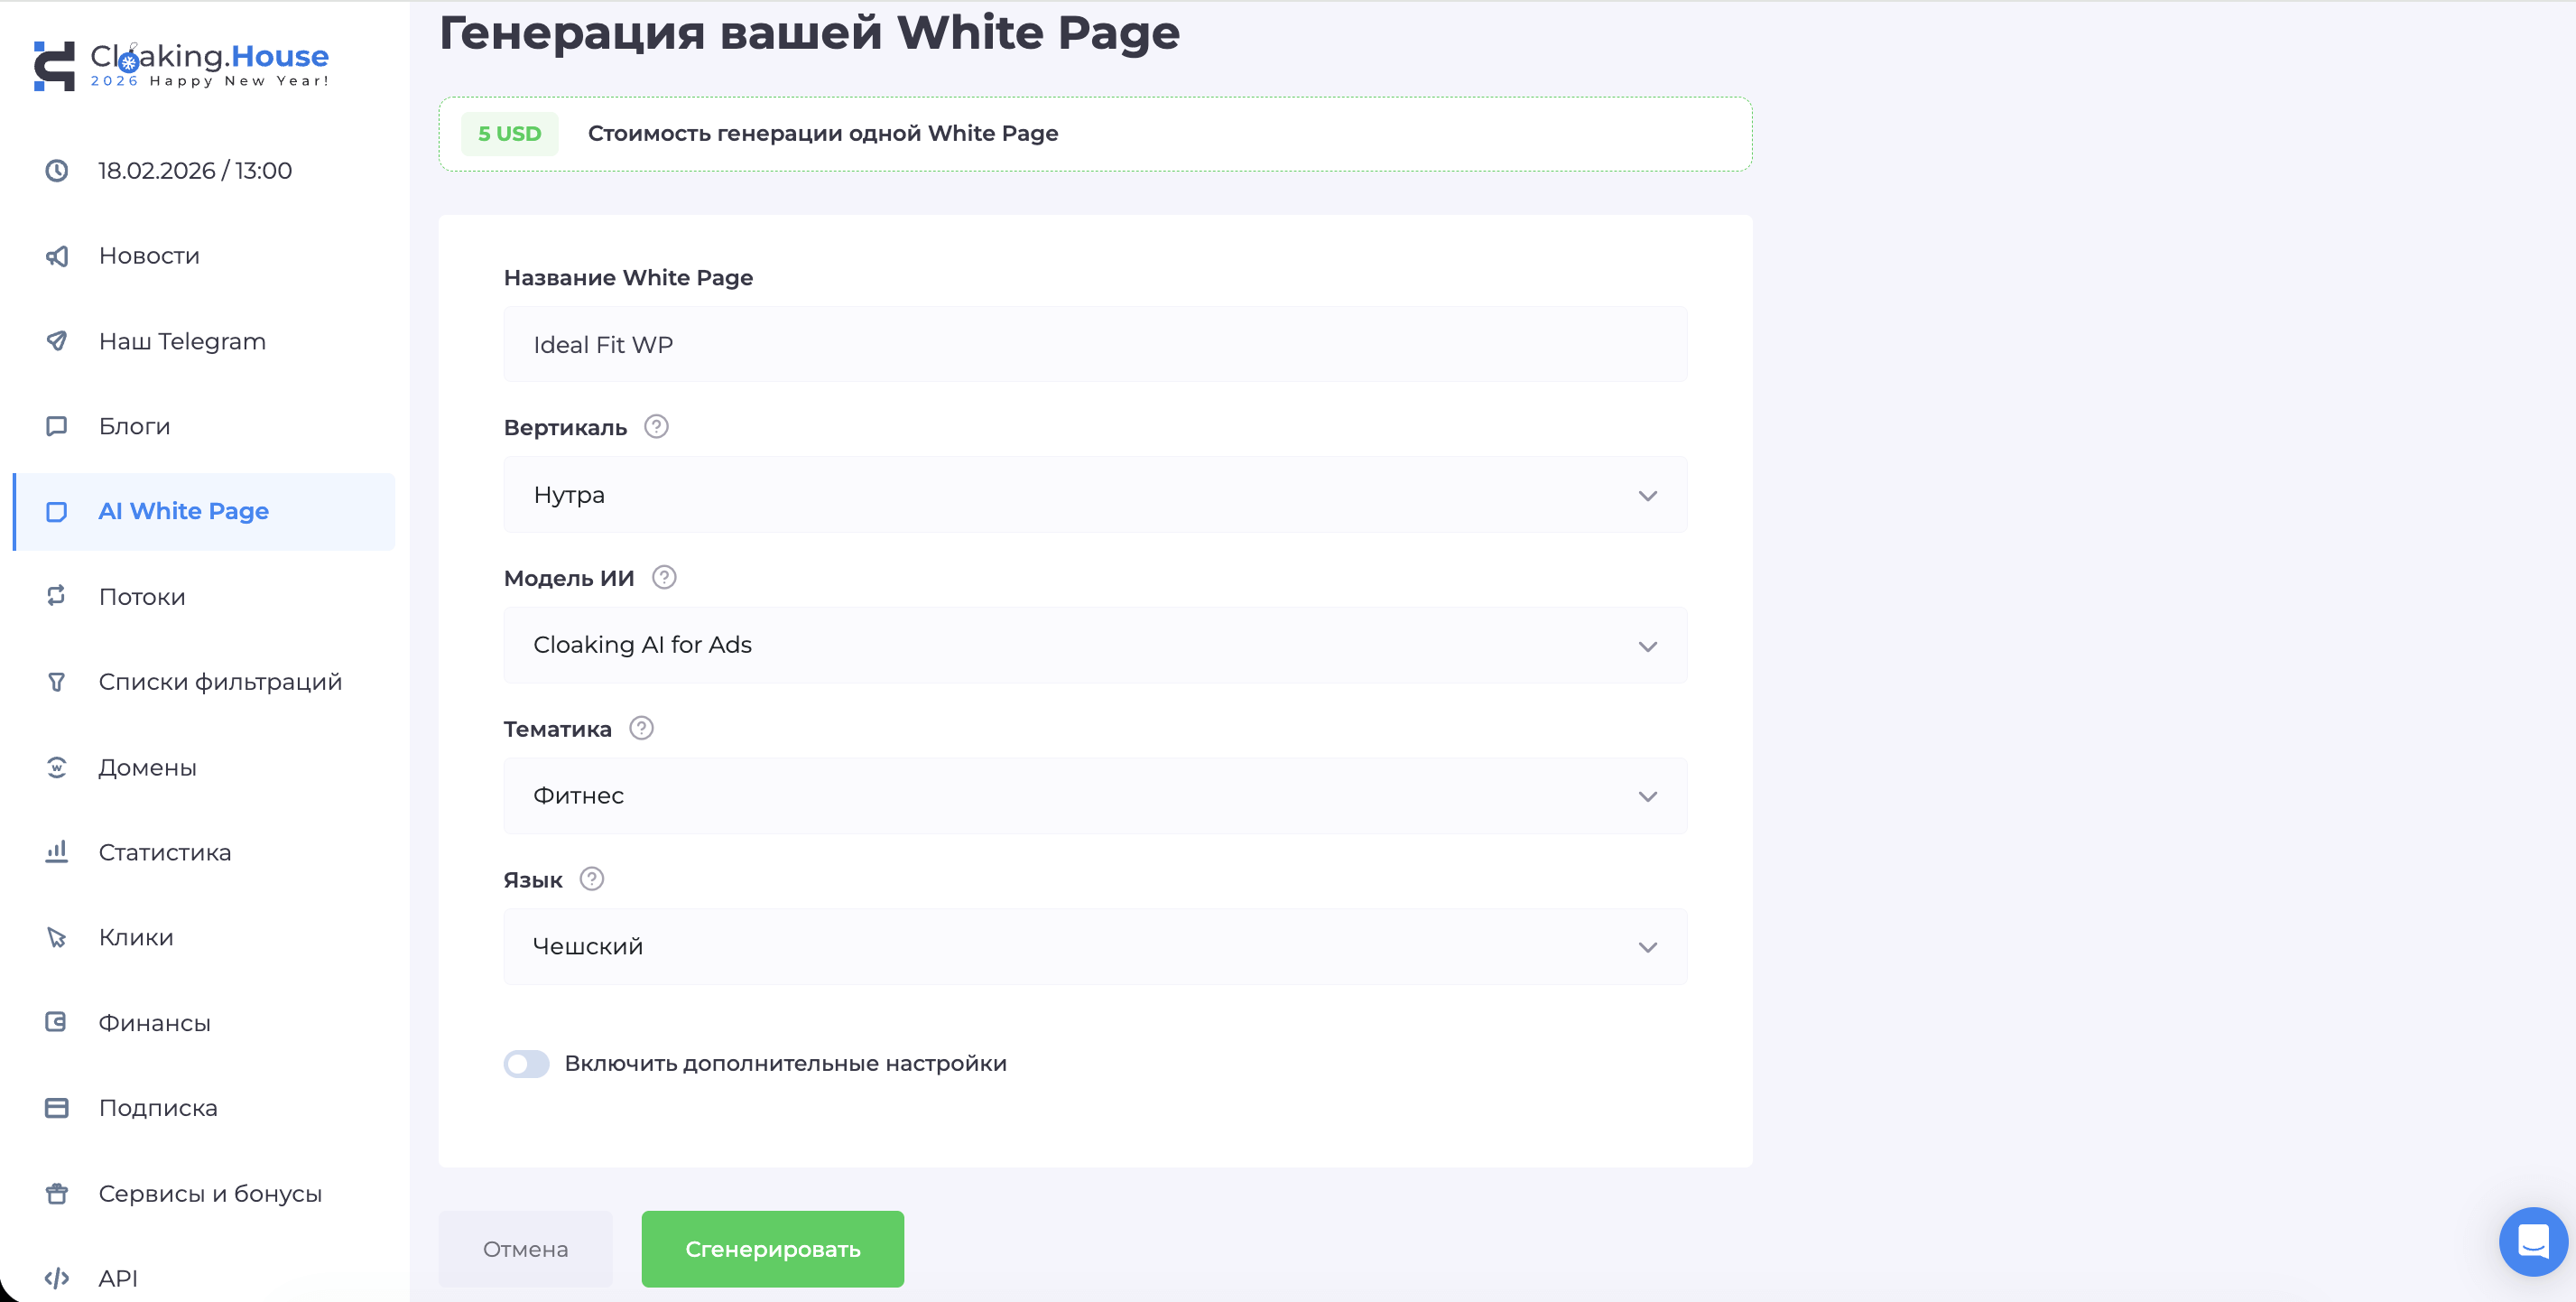Enable the дополнительные настройки toggle
This screenshot has width=2576, height=1302.
pos(527,1063)
